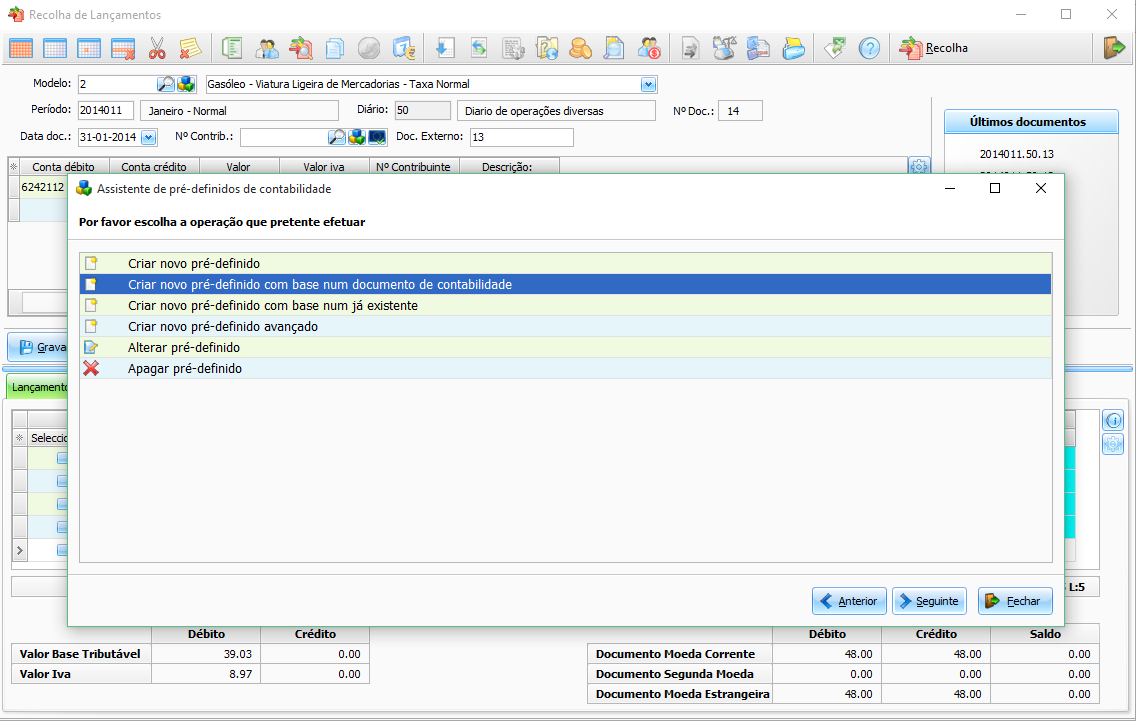This screenshot has height=721, width=1136.
Task: Click the Lançamentos tab behind the dialog
Action: click(x=37, y=387)
